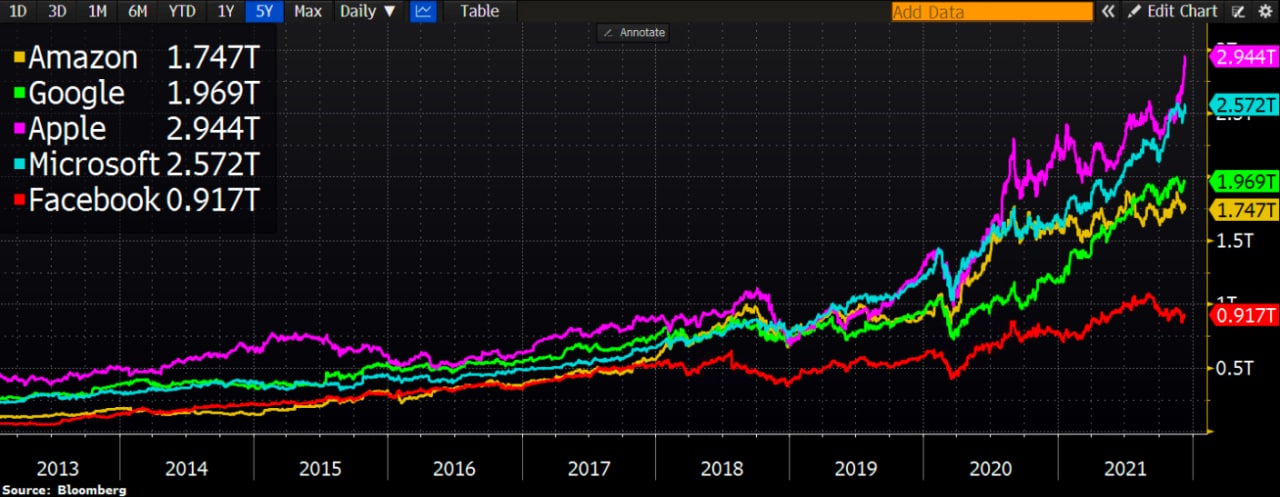Click the 1.747T Amazon value tag
This screenshot has height=497, width=1280.
[x=1245, y=209]
